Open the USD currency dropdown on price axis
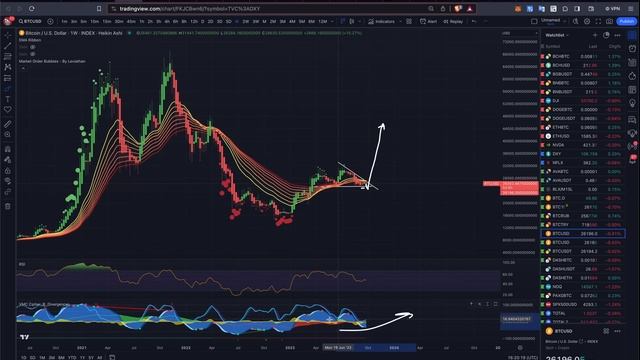 tap(519, 33)
